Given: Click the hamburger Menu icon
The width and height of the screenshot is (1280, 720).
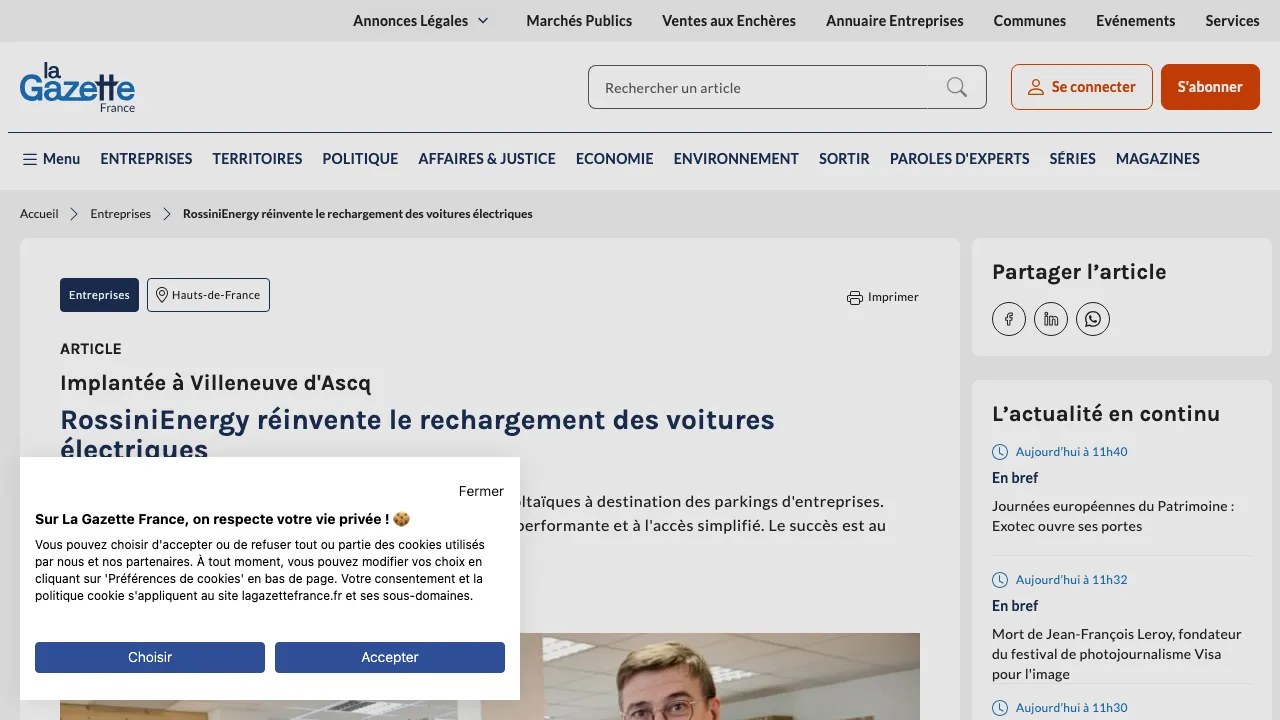Looking at the screenshot, I should click(x=30, y=159).
